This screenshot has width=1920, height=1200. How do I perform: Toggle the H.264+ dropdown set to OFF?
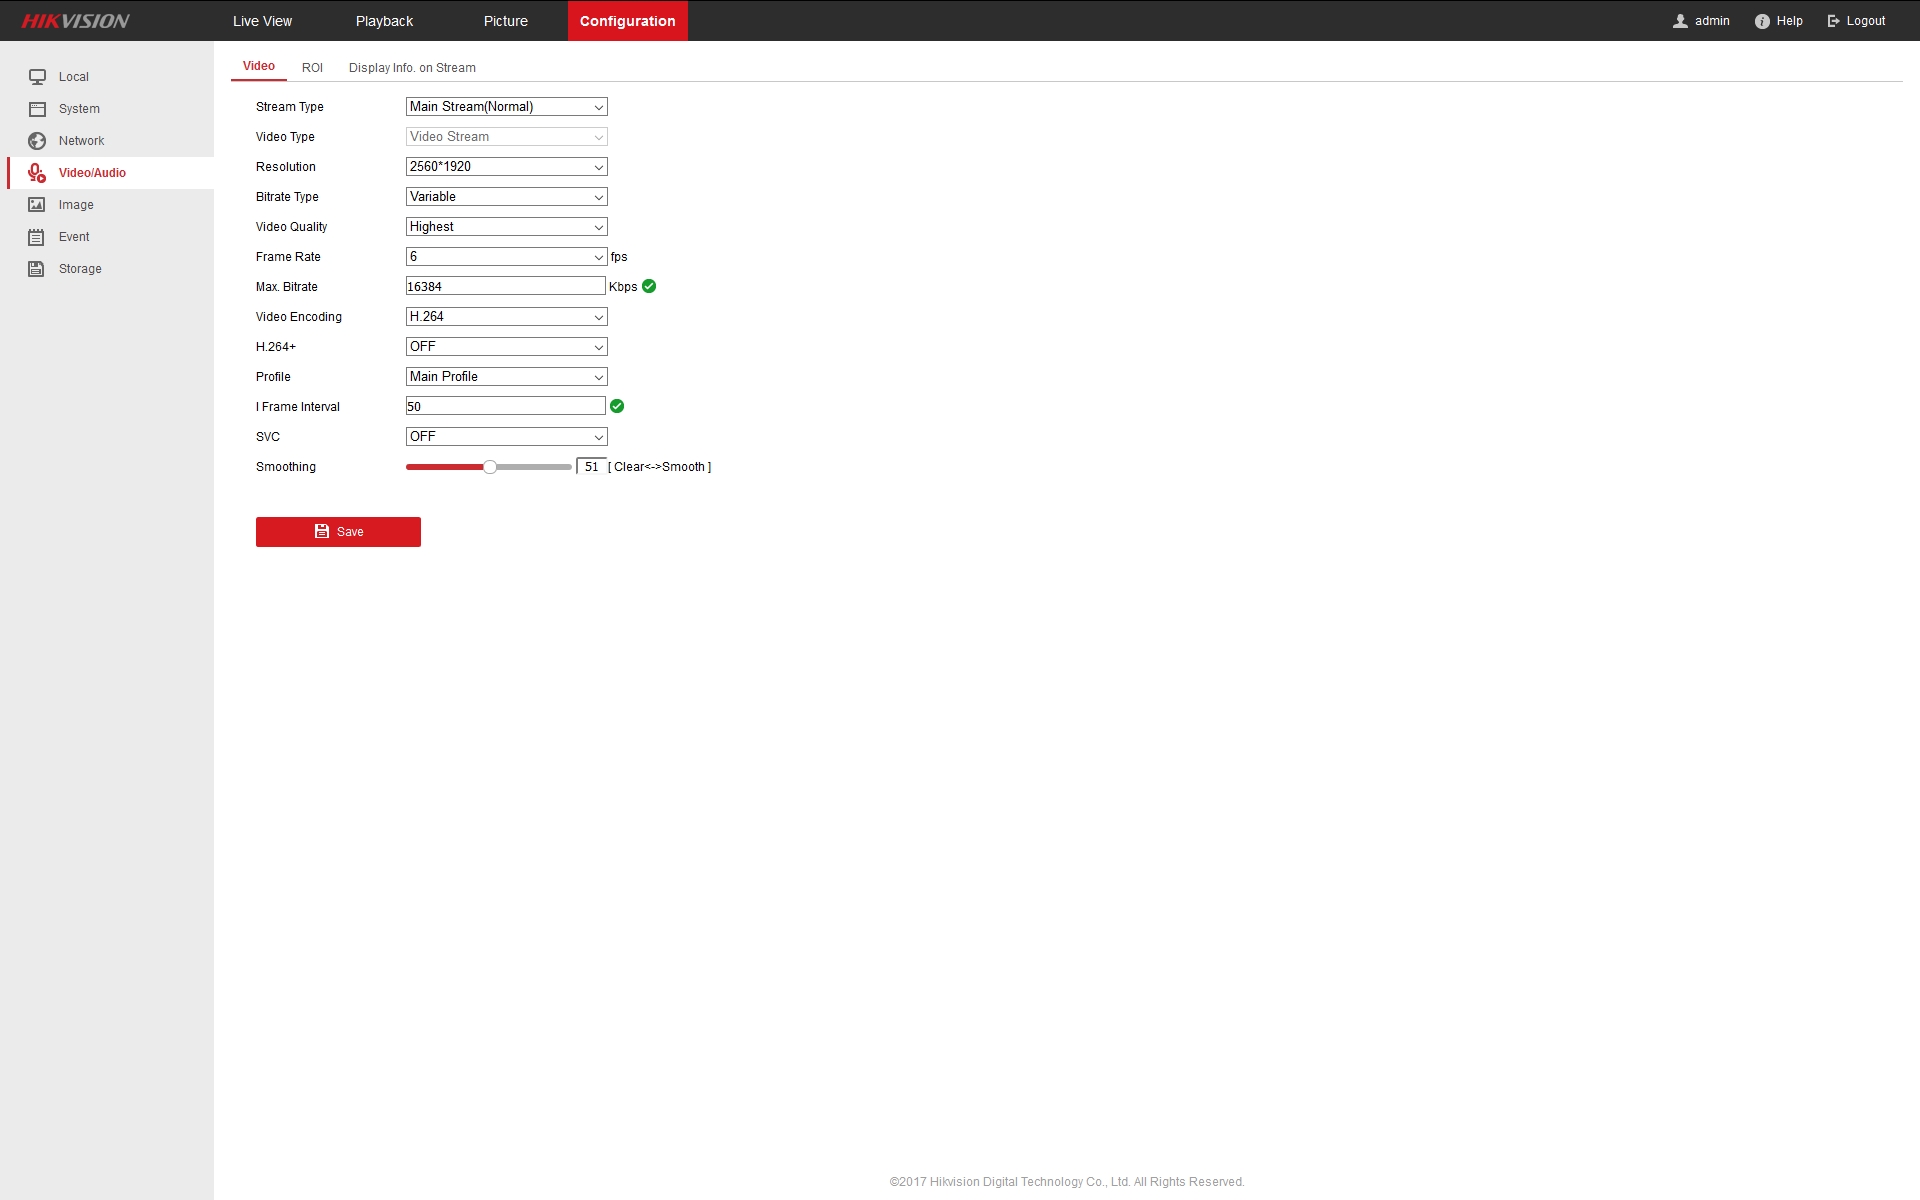[x=506, y=347]
